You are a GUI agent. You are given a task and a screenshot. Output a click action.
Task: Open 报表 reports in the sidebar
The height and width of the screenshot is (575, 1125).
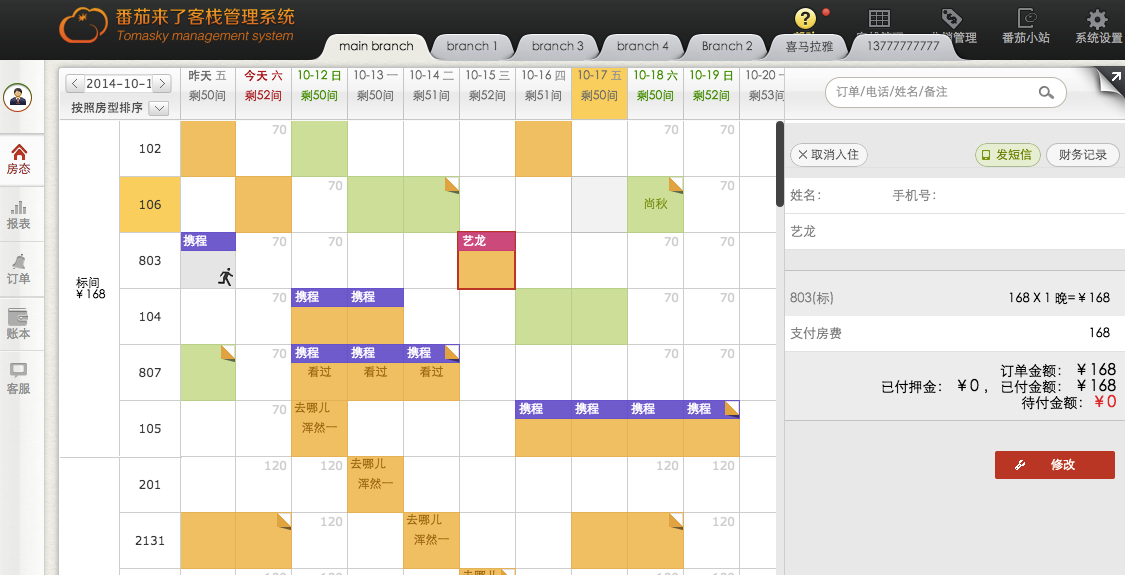tap(19, 215)
